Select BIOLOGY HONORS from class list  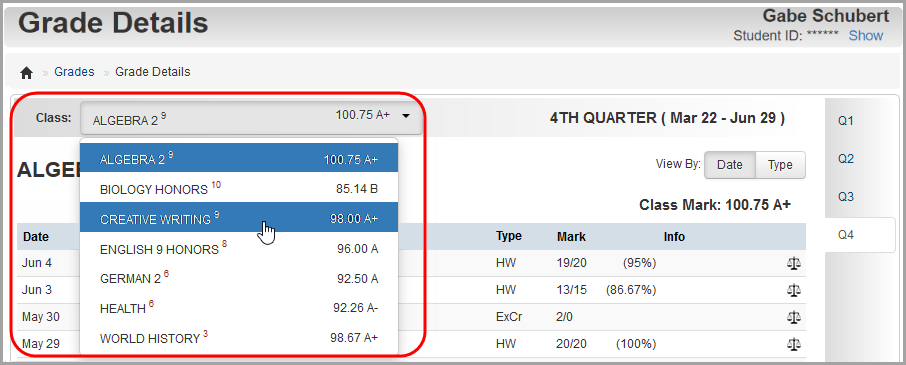(x=239, y=189)
